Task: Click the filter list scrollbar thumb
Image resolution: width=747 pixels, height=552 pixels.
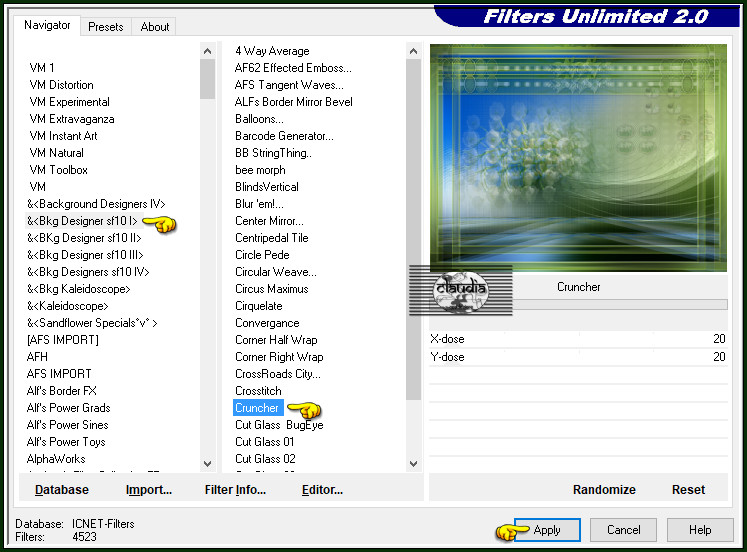Action: [x=414, y=229]
